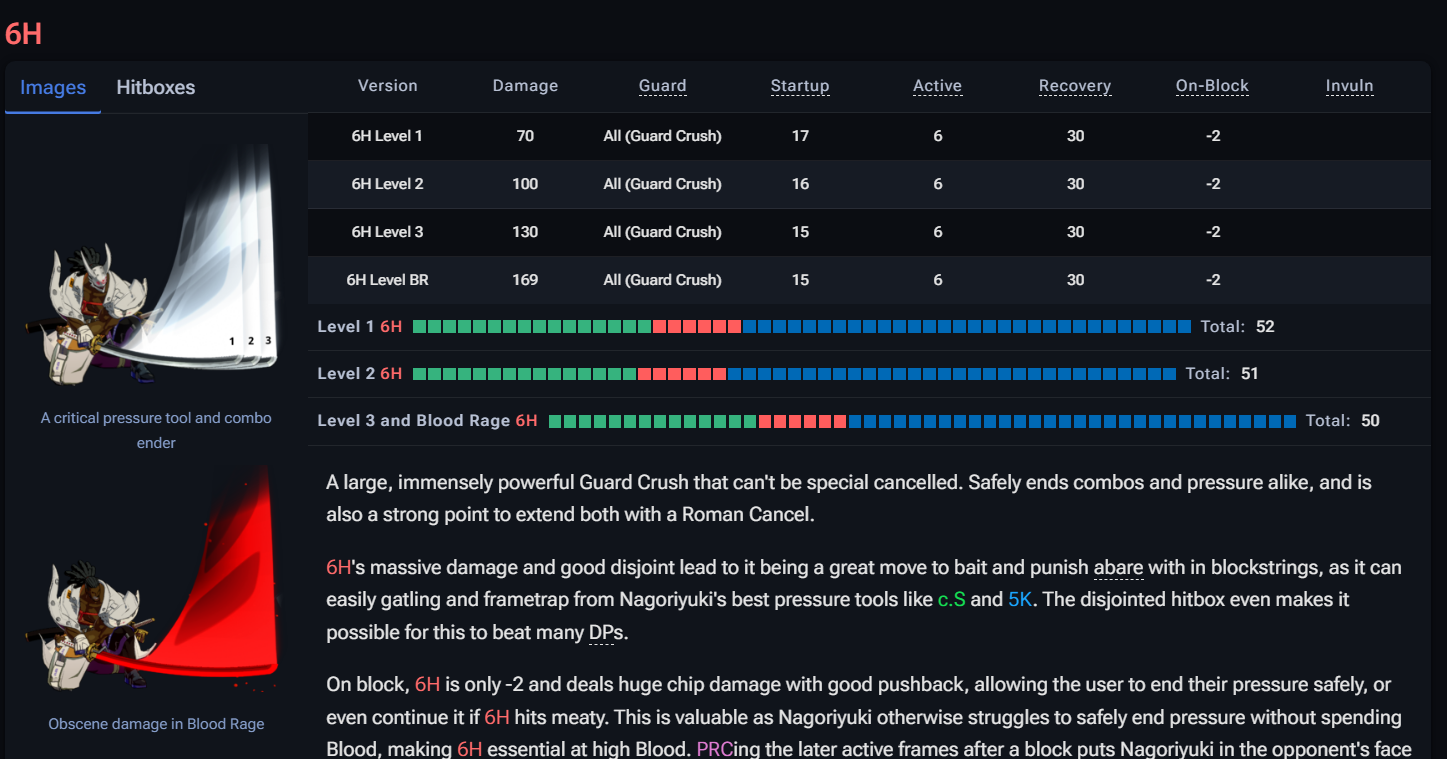Click the red 6H link starting second paragraph
This screenshot has height=759, width=1447.
click(339, 568)
